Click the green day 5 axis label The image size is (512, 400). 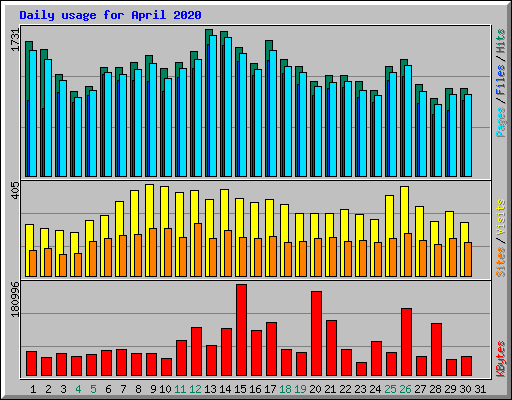point(93,389)
